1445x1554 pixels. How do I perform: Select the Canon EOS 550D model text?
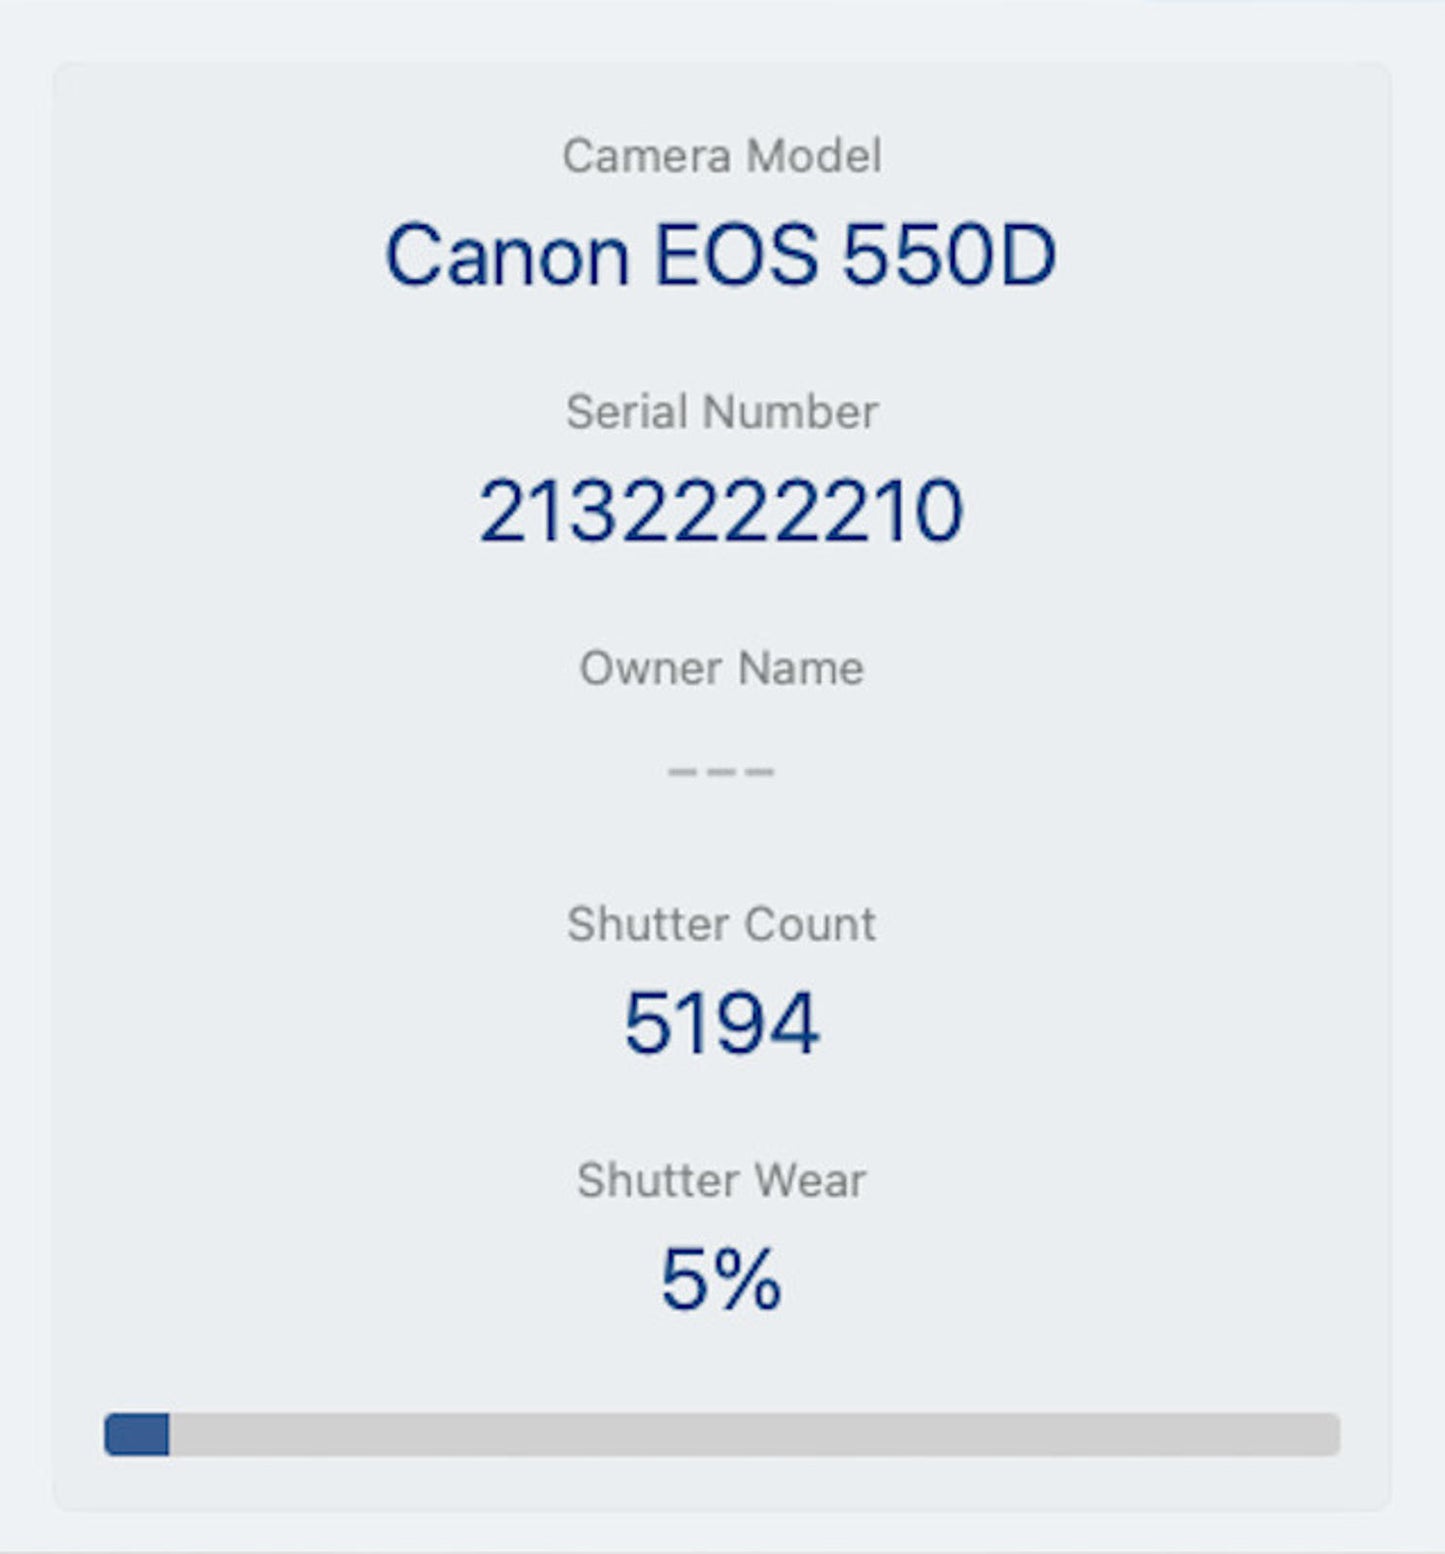coord(720,256)
